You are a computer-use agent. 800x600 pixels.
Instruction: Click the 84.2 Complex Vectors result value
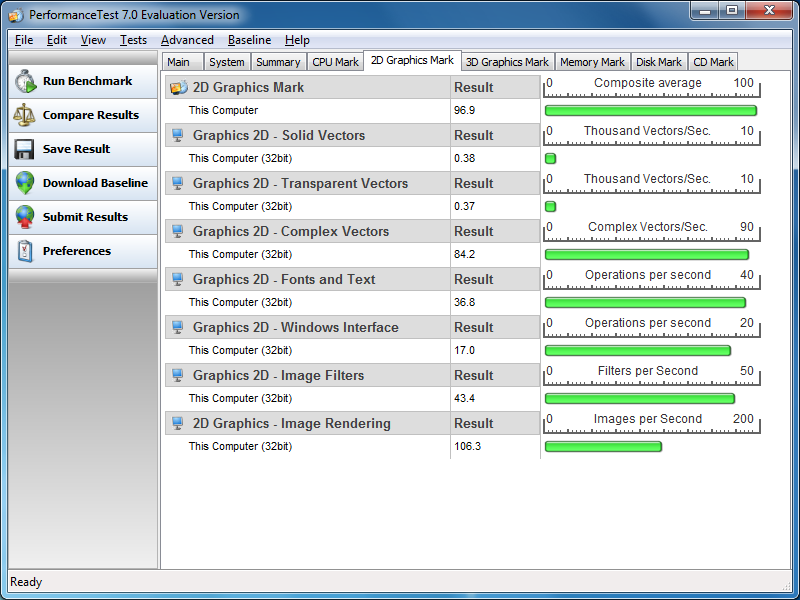point(465,254)
